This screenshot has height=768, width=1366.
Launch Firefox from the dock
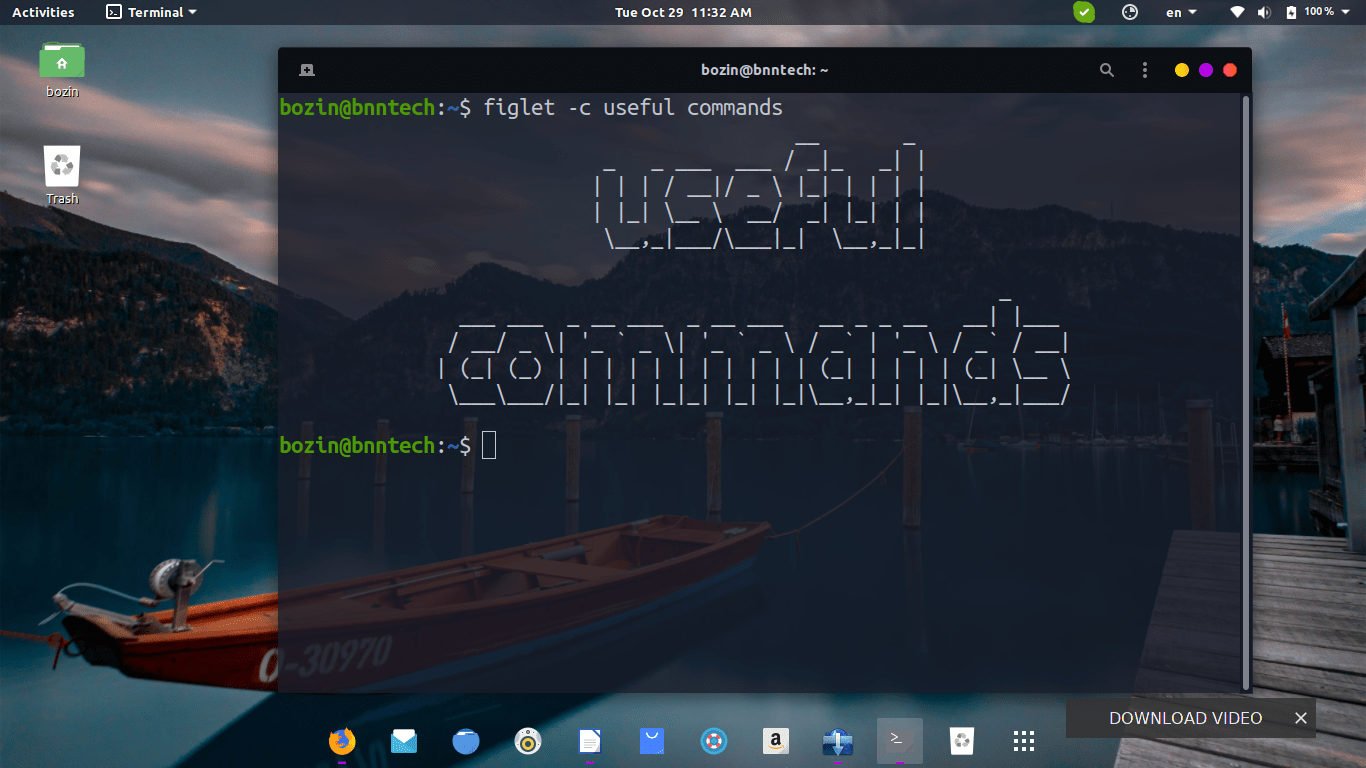340,741
